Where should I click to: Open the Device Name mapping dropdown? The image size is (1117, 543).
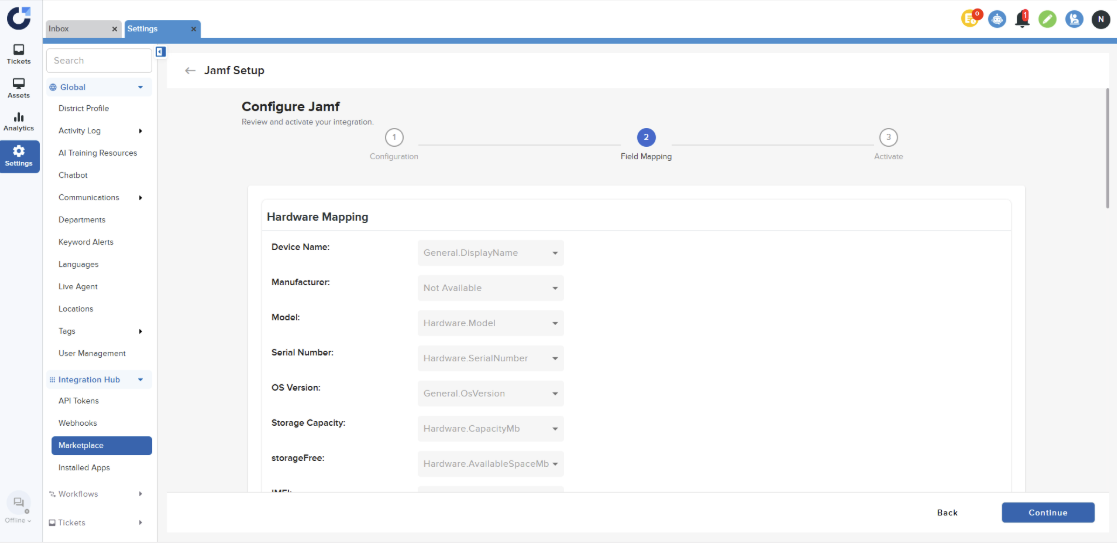490,253
